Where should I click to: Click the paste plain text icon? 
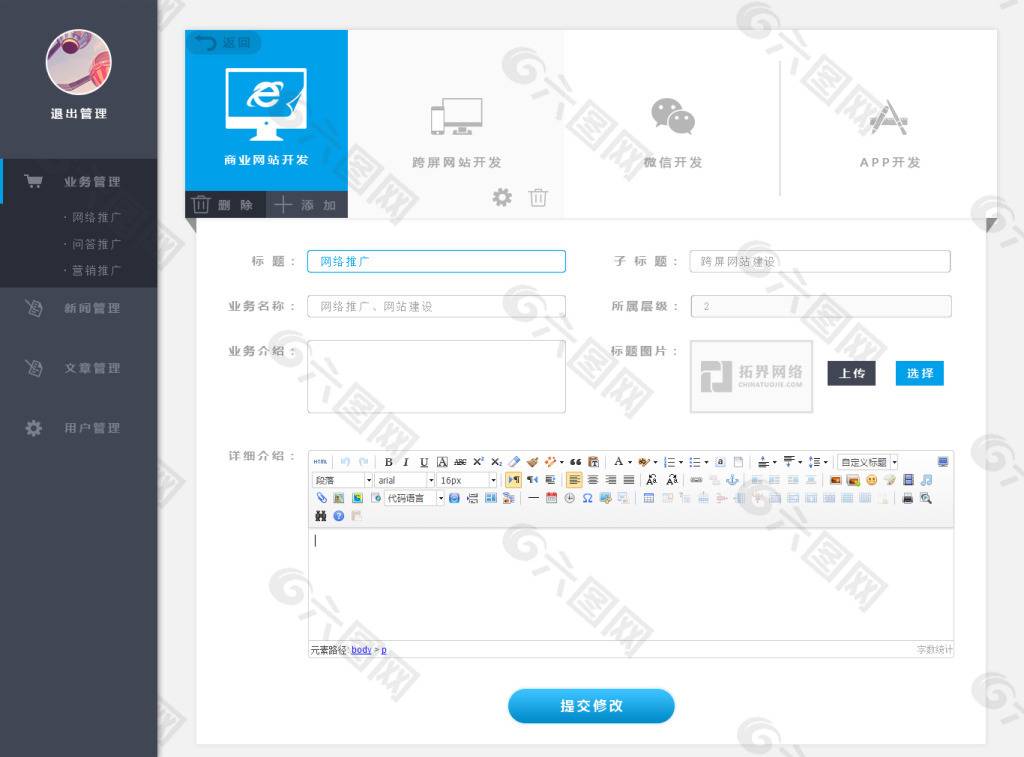[594, 462]
